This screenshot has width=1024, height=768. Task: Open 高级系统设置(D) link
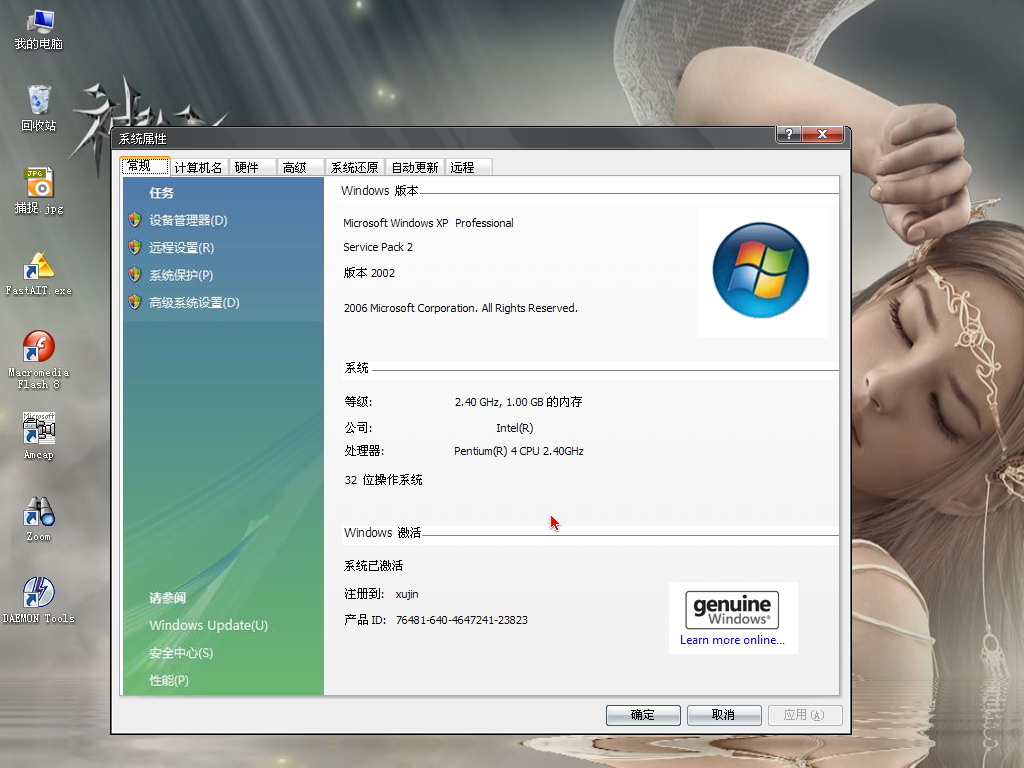point(195,302)
